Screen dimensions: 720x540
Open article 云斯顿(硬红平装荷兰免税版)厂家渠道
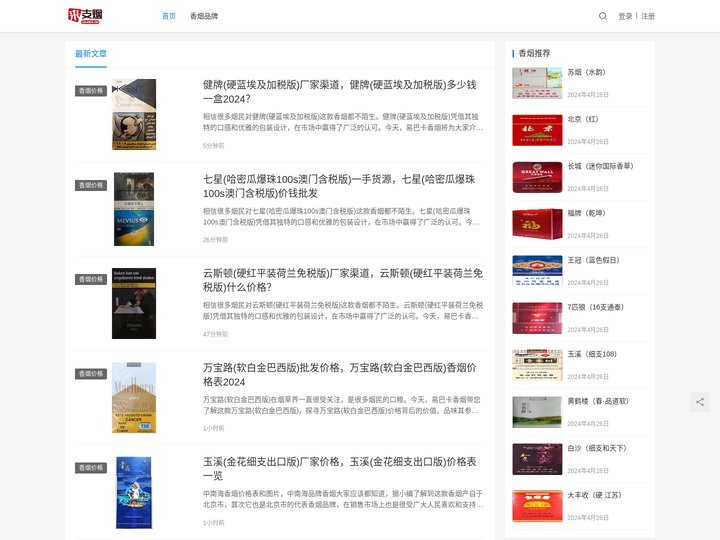(343, 280)
